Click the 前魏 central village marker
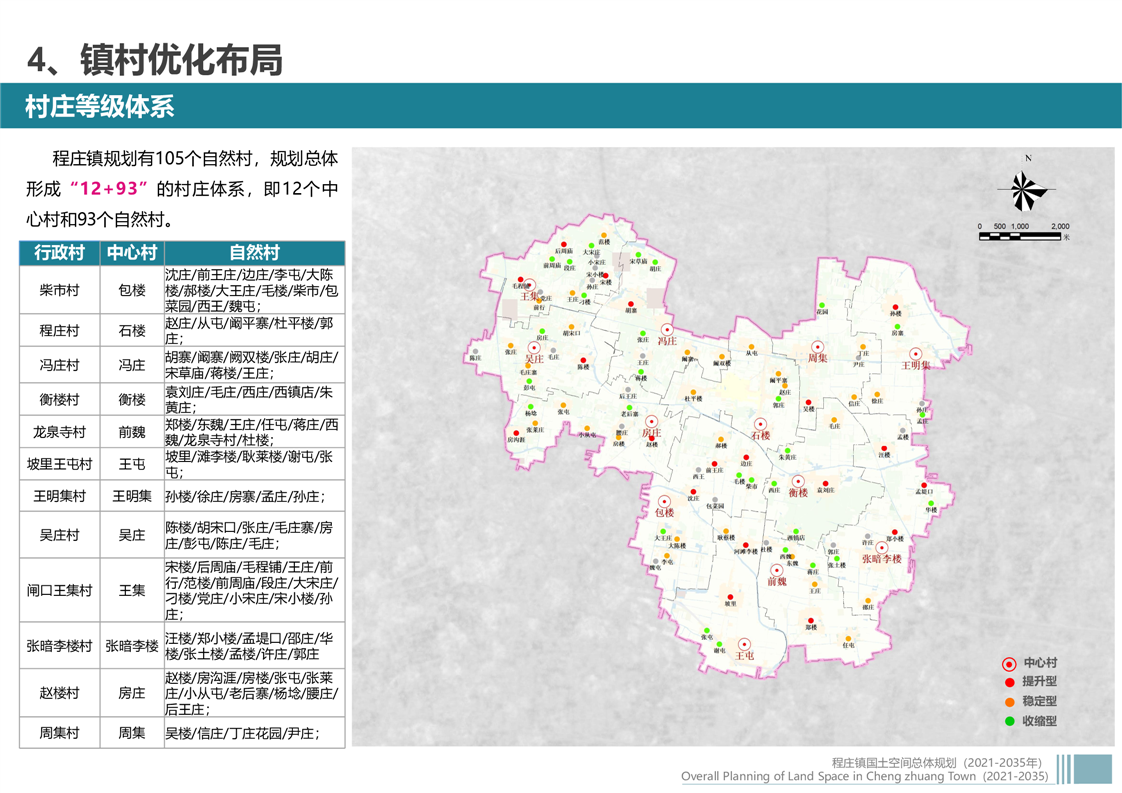The width and height of the screenshot is (1122, 793). 776,570
